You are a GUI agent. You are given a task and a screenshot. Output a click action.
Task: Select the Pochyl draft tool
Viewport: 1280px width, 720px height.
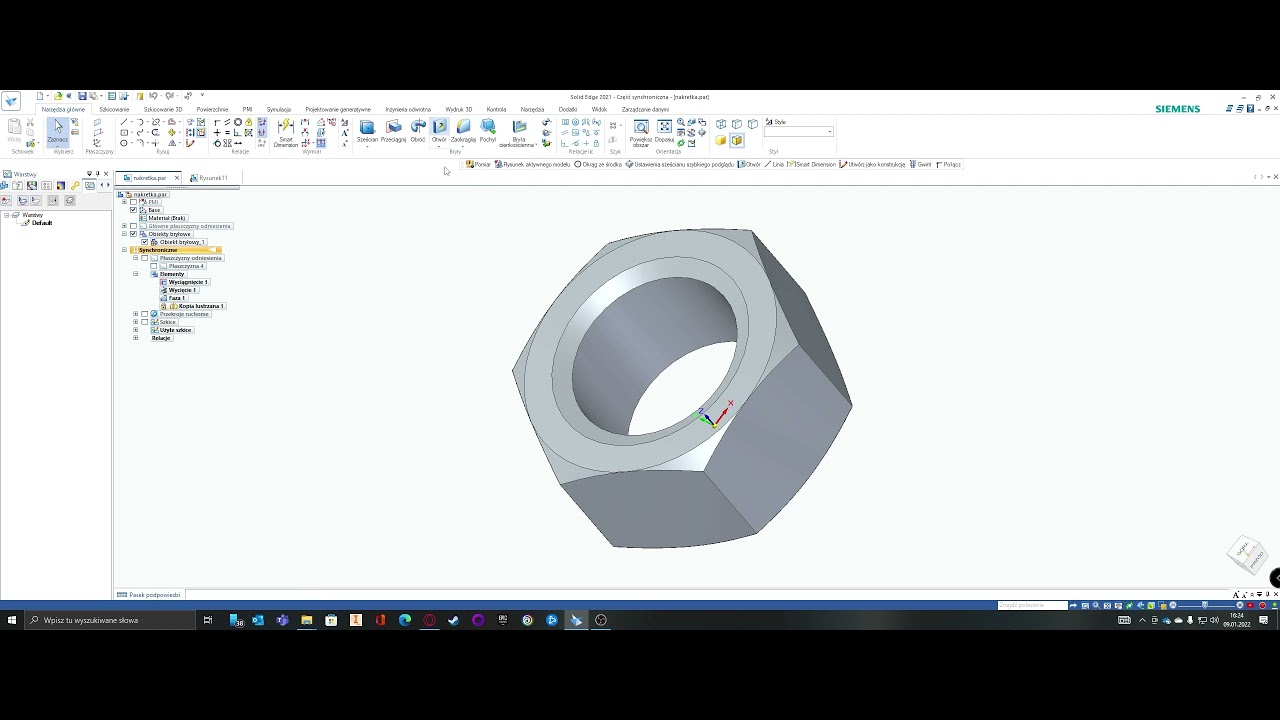[x=488, y=131]
